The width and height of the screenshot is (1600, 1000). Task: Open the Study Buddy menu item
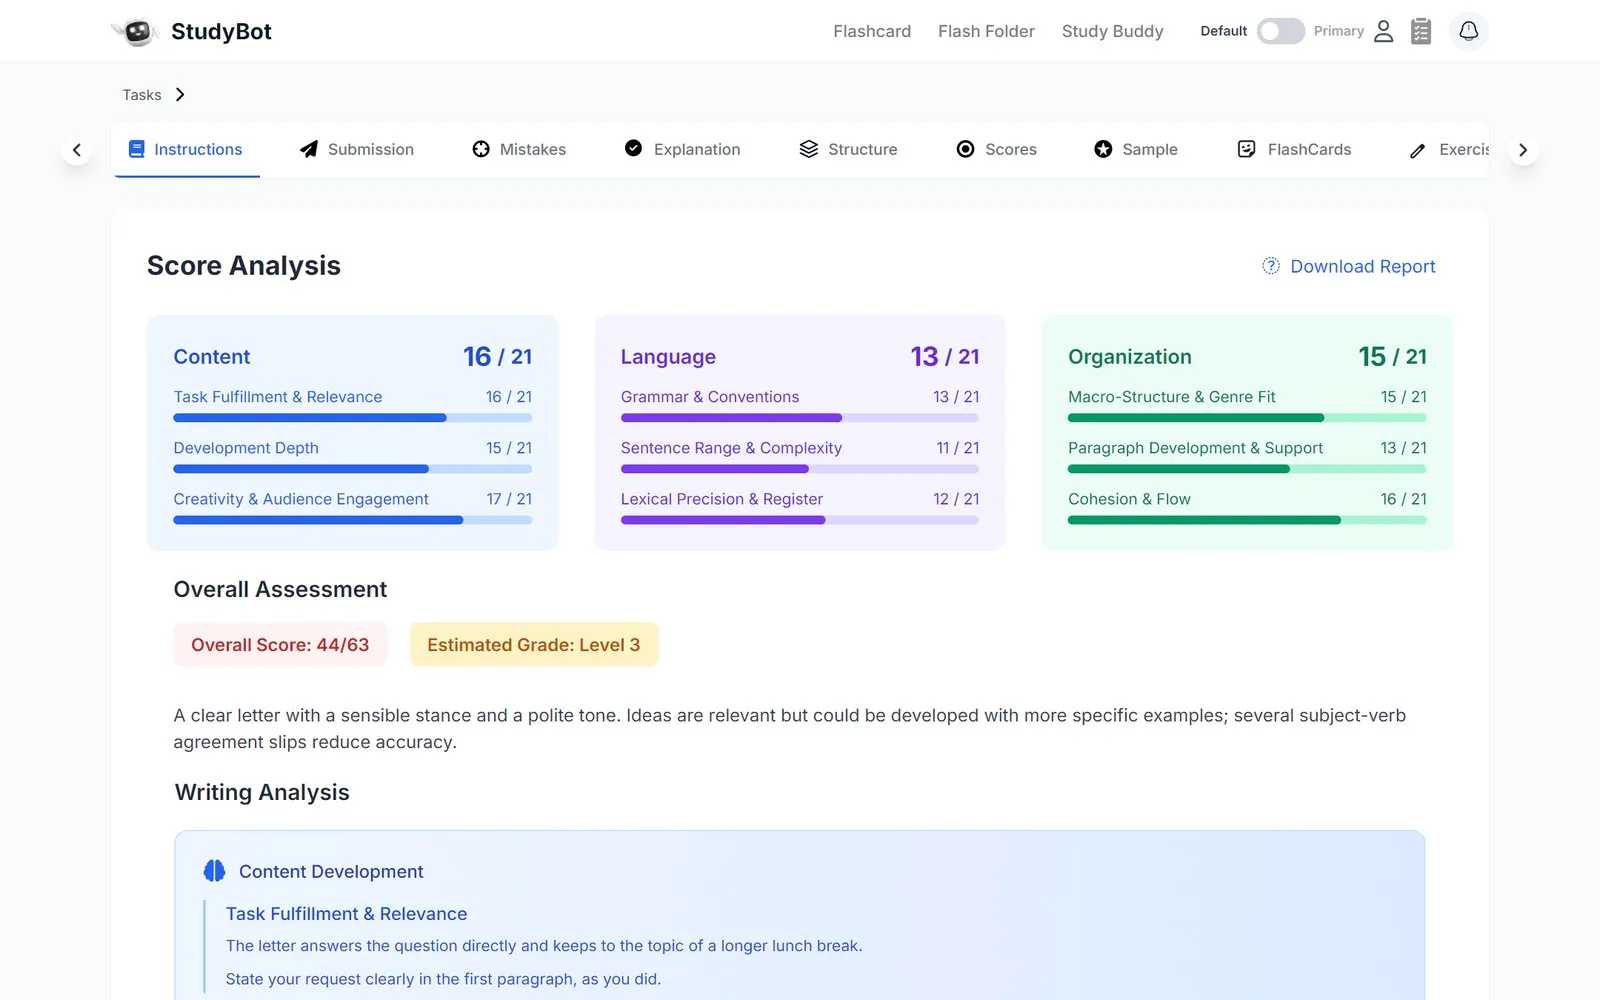[x=1112, y=31]
